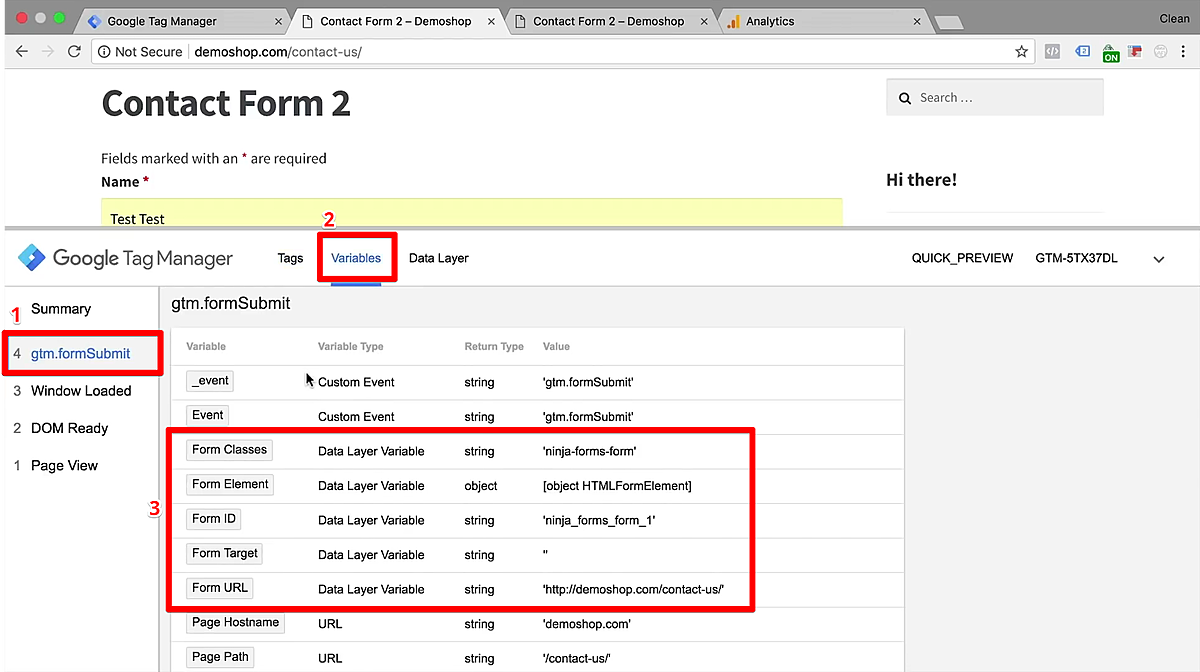Click the Variable Type column header
The height and width of the screenshot is (672, 1200).
tap(351, 346)
